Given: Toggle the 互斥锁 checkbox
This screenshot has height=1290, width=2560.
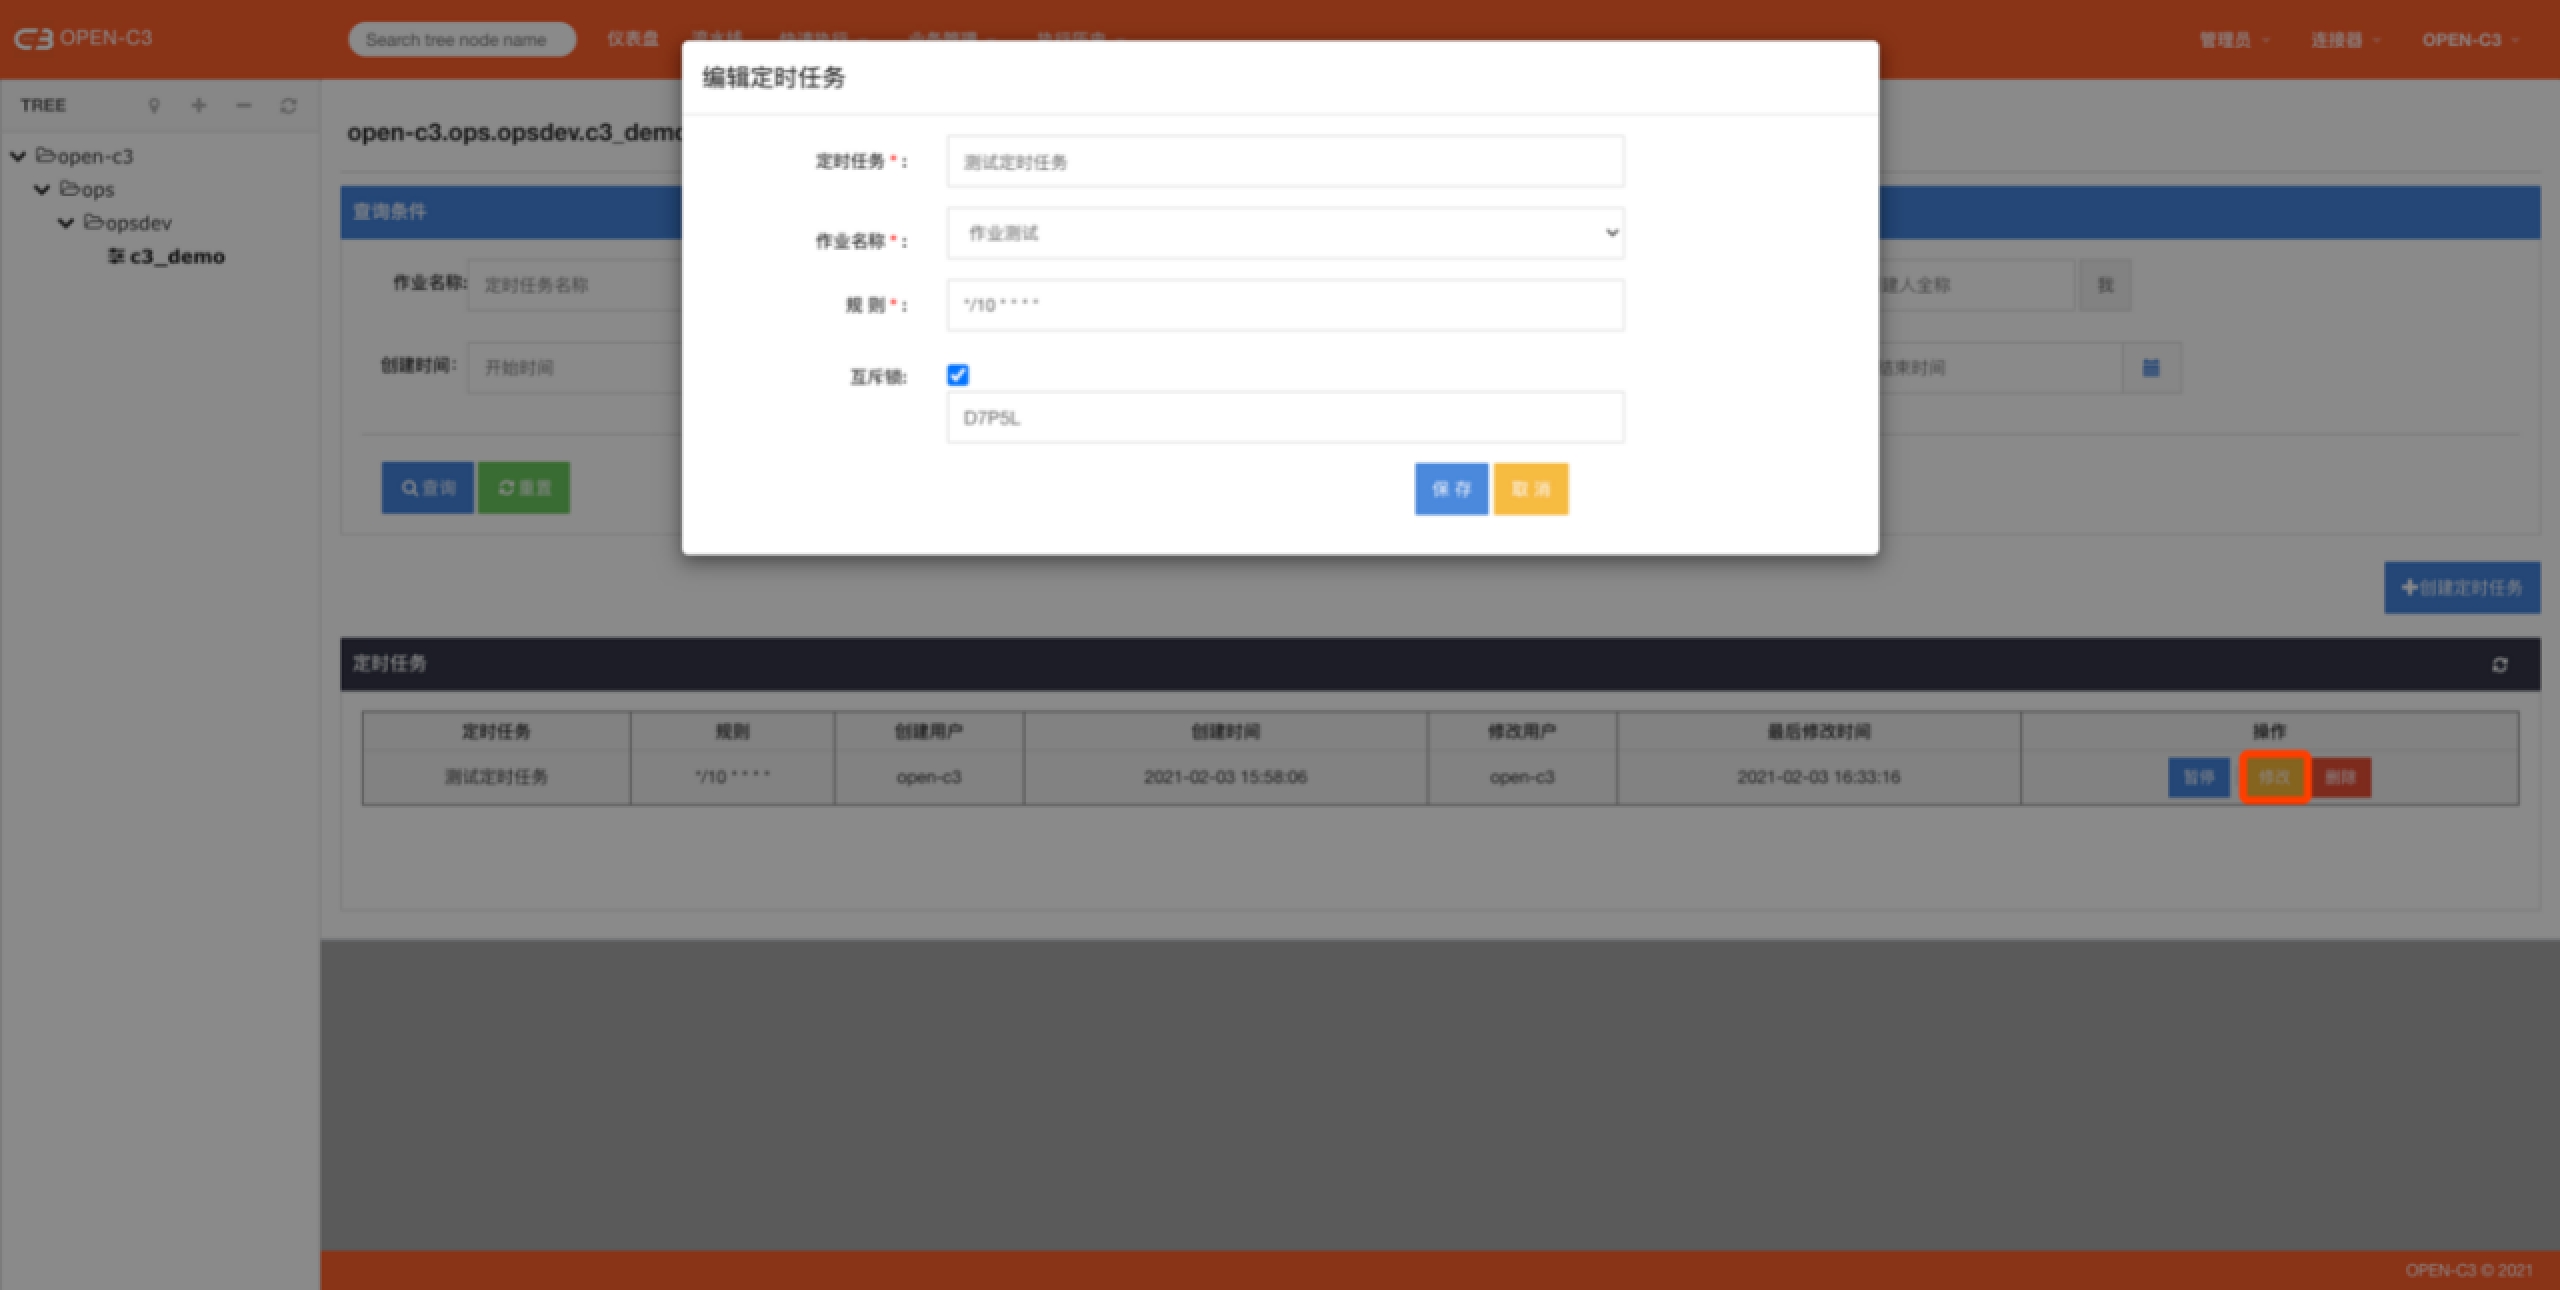Looking at the screenshot, I should point(957,375).
